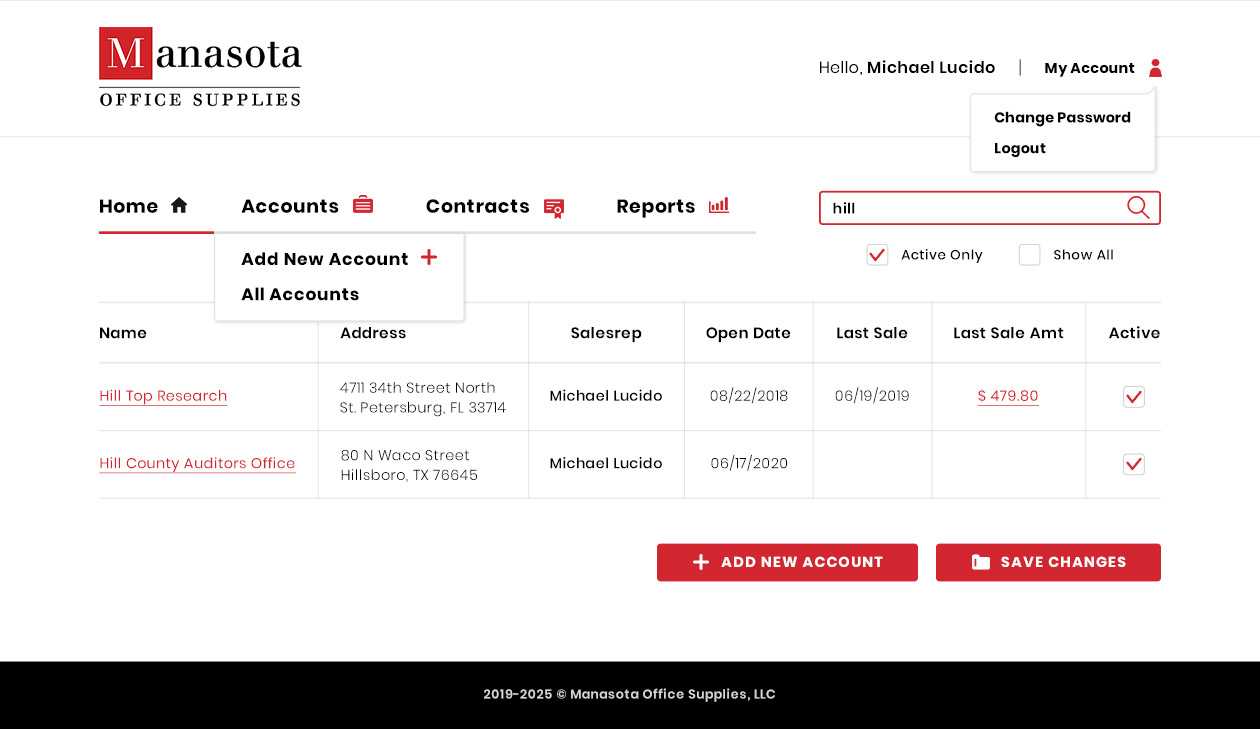This screenshot has width=1260, height=729.
Task: Click the Reports bar chart icon
Action: tap(718, 205)
